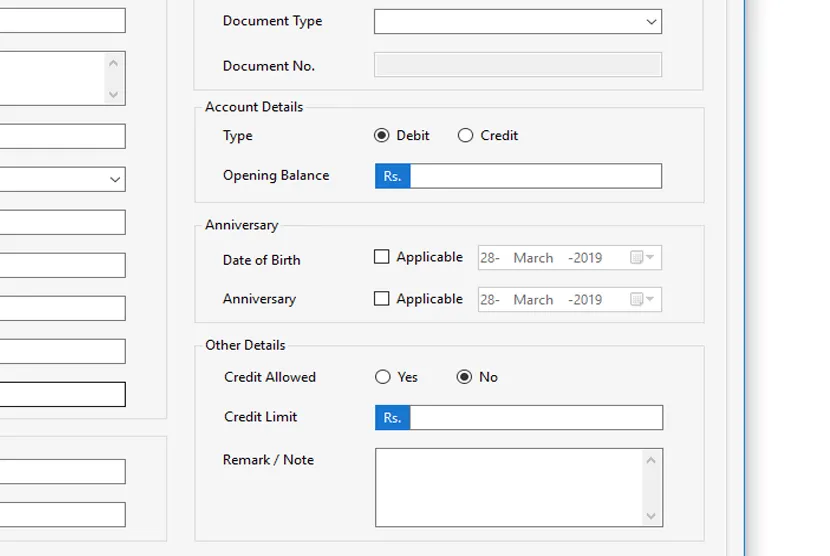Viewport: 830px width, 556px height.
Task: Click the Document No. field
Action: pos(517,65)
